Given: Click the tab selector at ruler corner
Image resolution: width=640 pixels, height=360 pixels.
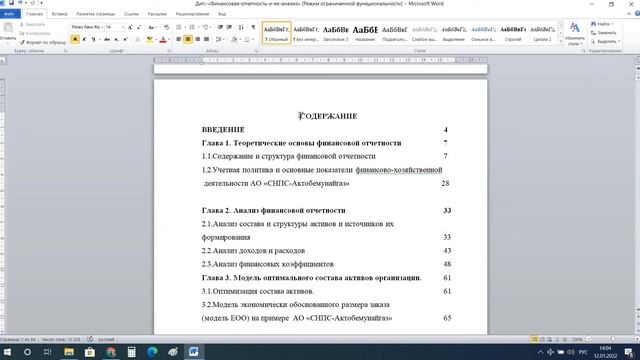Looking at the screenshot, I should 3,60.
